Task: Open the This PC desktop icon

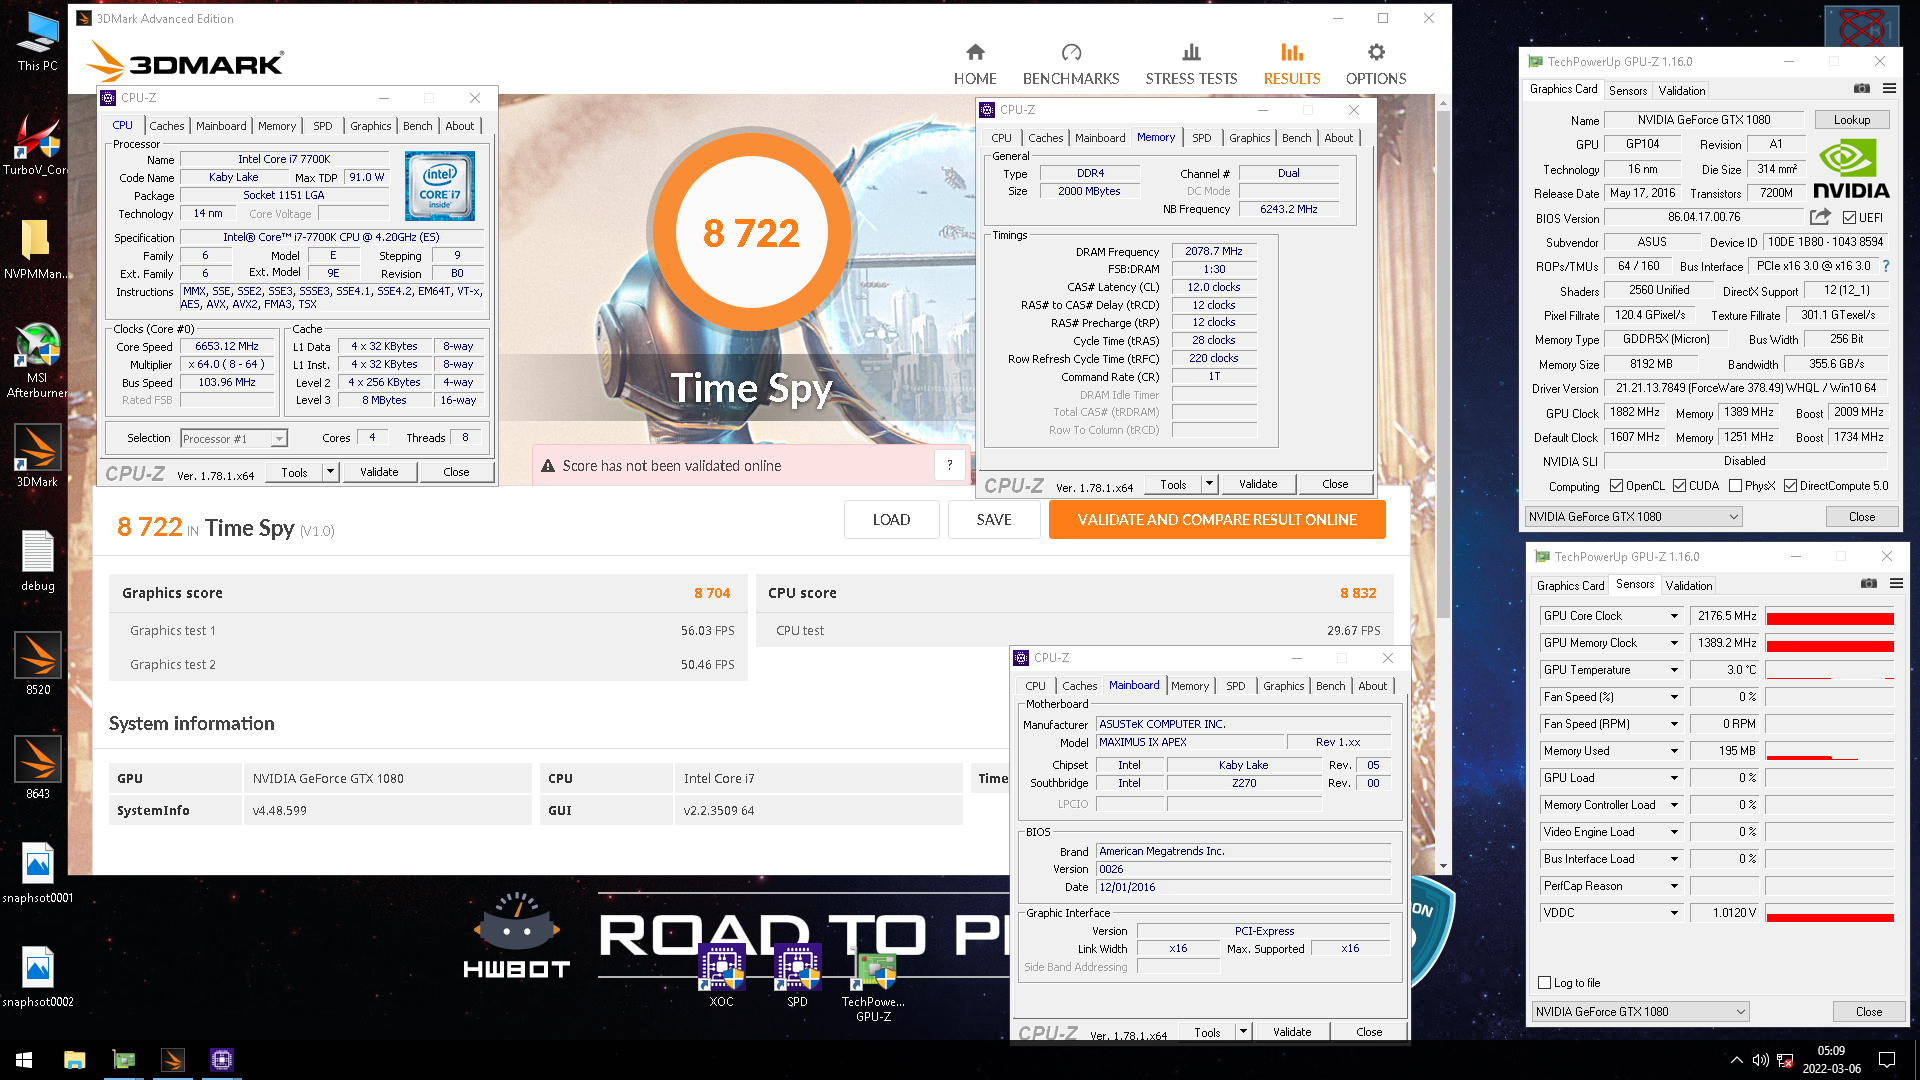Action: click(x=37, y=42)
